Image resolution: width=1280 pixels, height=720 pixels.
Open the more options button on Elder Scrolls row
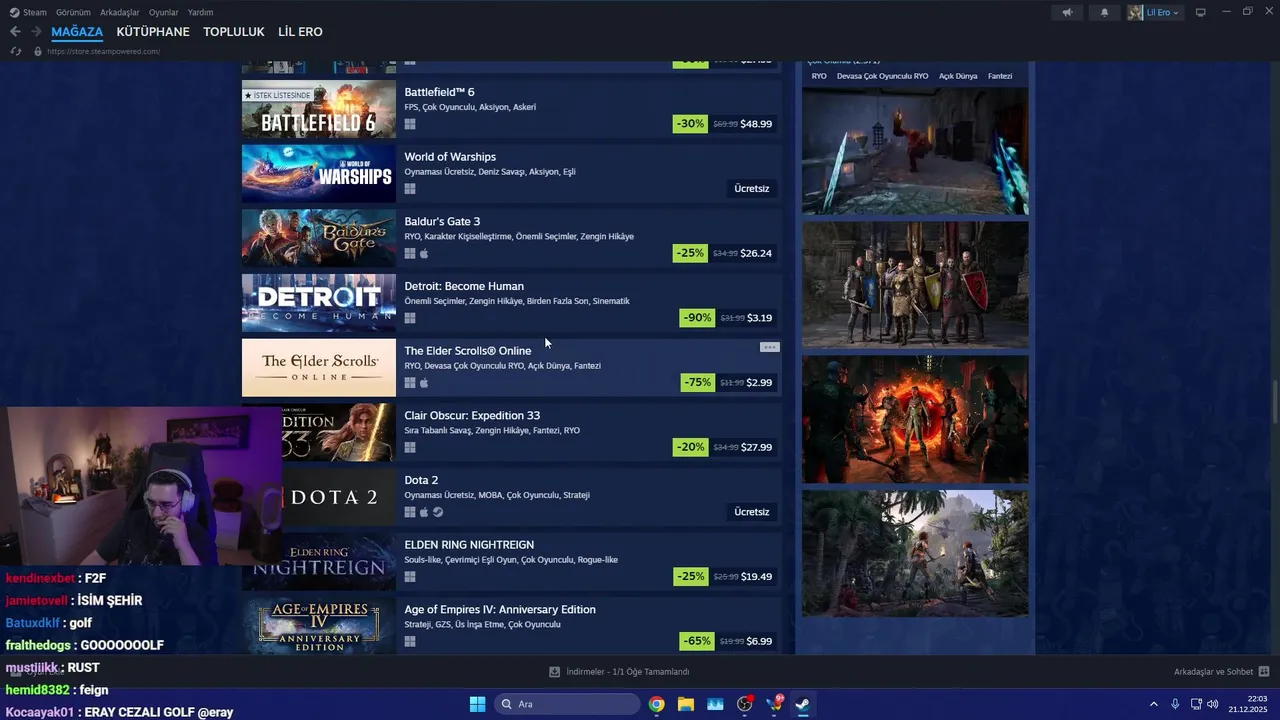[x=769, y=347]
